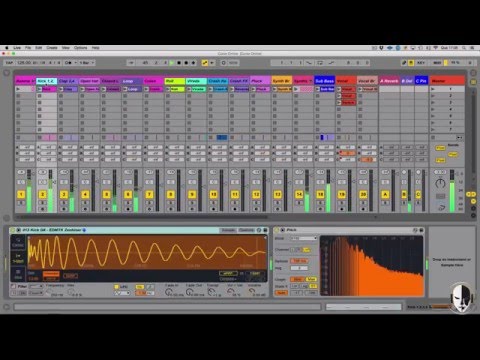The height and width of the screenshot is (360, 480).
Task: Switch to Simpler's Controls tab
Action: 246,230
